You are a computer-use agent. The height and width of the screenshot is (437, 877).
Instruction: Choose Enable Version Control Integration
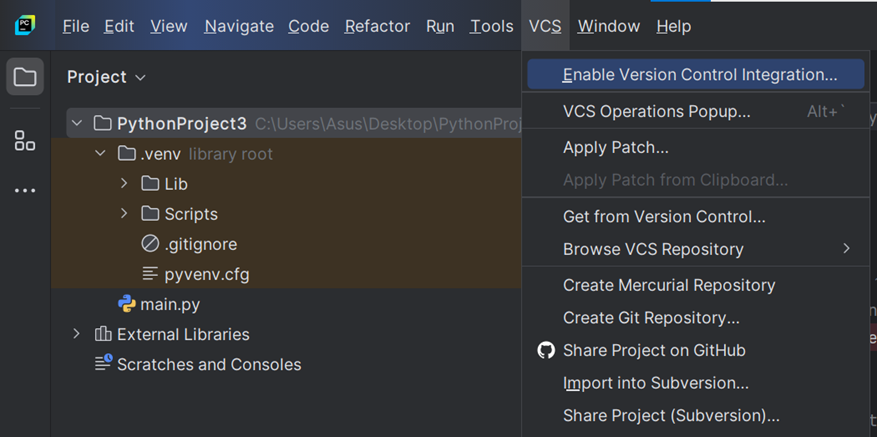coord(699,75)
